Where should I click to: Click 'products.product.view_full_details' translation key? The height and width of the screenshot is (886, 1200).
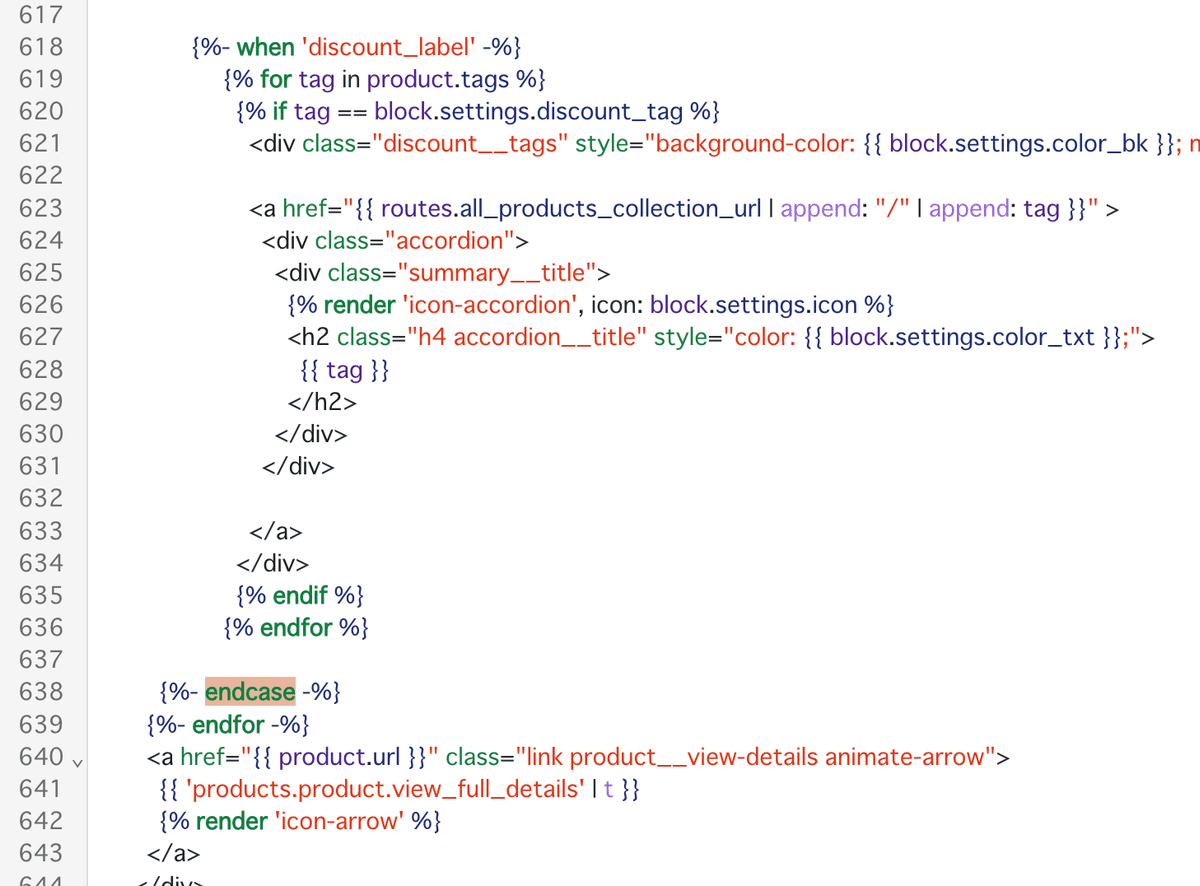tap(385, 789)
